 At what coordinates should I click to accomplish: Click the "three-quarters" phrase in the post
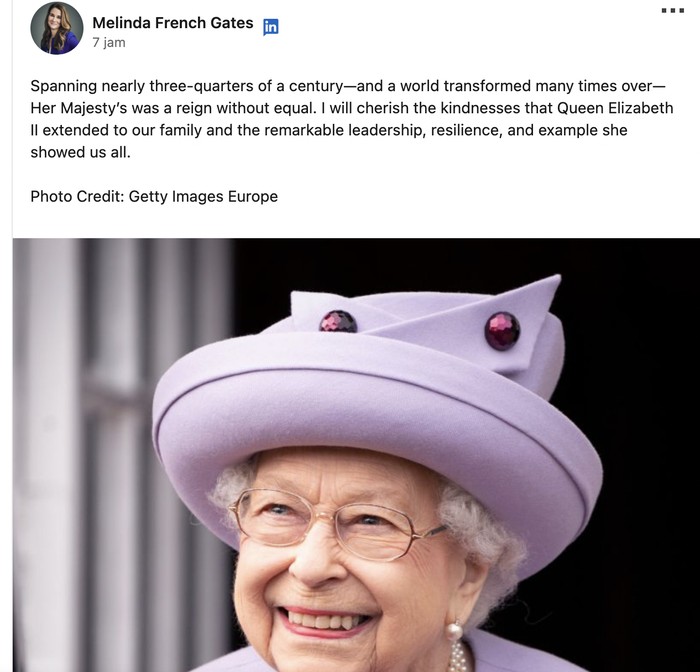pyautogui.click(x=234, y=86)
